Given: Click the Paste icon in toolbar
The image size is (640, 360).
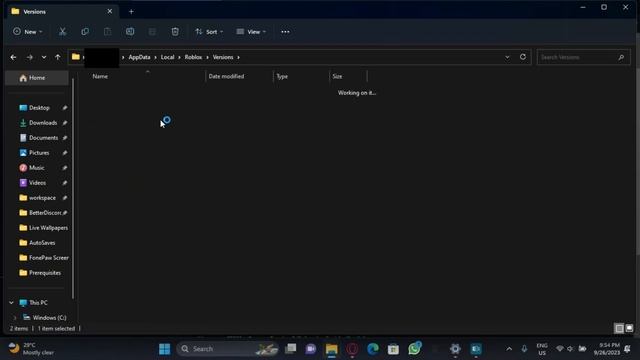Looking at the screenshot, I should [x=107, y=31].
